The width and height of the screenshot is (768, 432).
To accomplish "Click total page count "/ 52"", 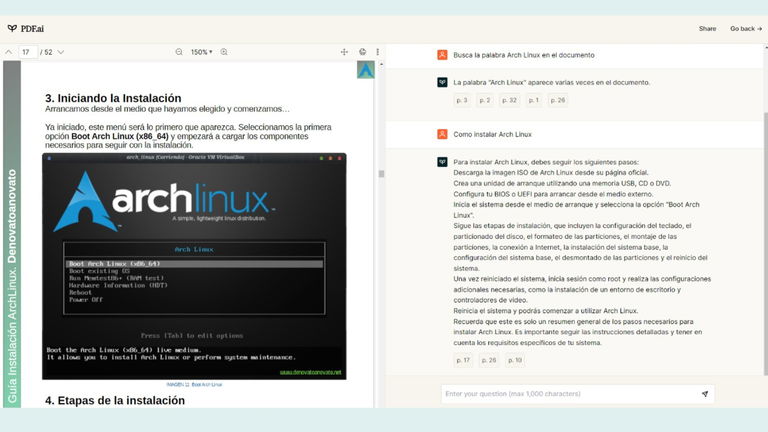I will (x=46, y=52).
